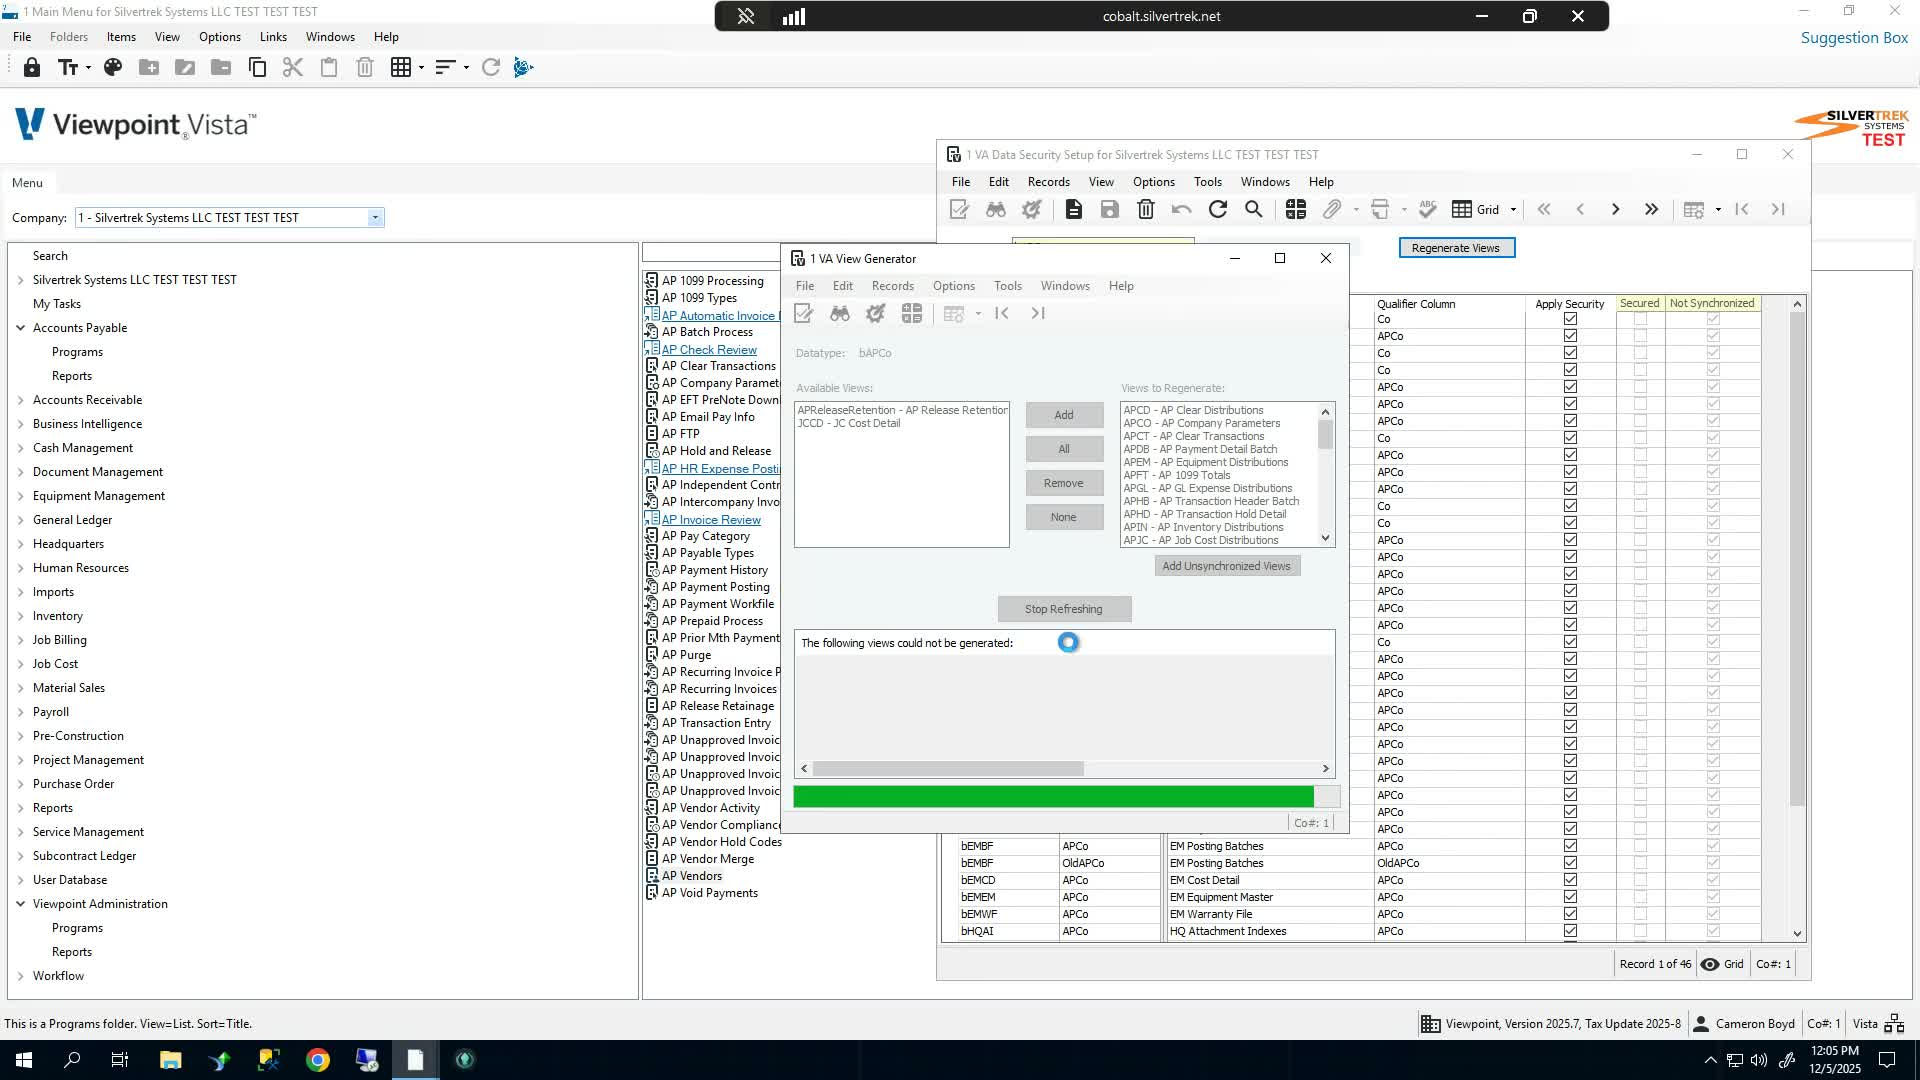The image size is (1920, 1080).
Task: Select AP Vendor Merge in programs list
Action: [708, 859]
